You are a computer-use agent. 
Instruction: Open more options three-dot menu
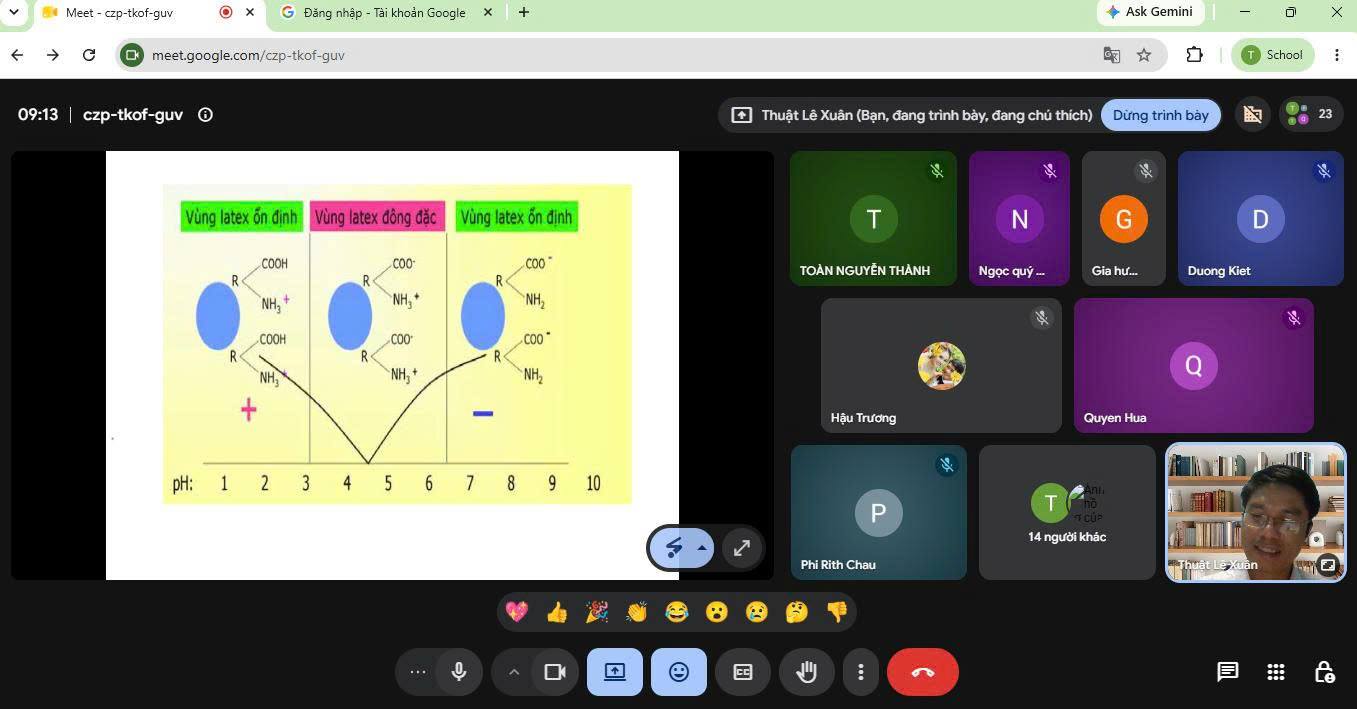click(861, 672)
